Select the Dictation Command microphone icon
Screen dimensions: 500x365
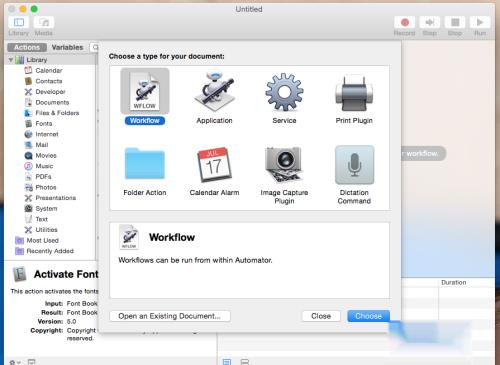[354, 165]
